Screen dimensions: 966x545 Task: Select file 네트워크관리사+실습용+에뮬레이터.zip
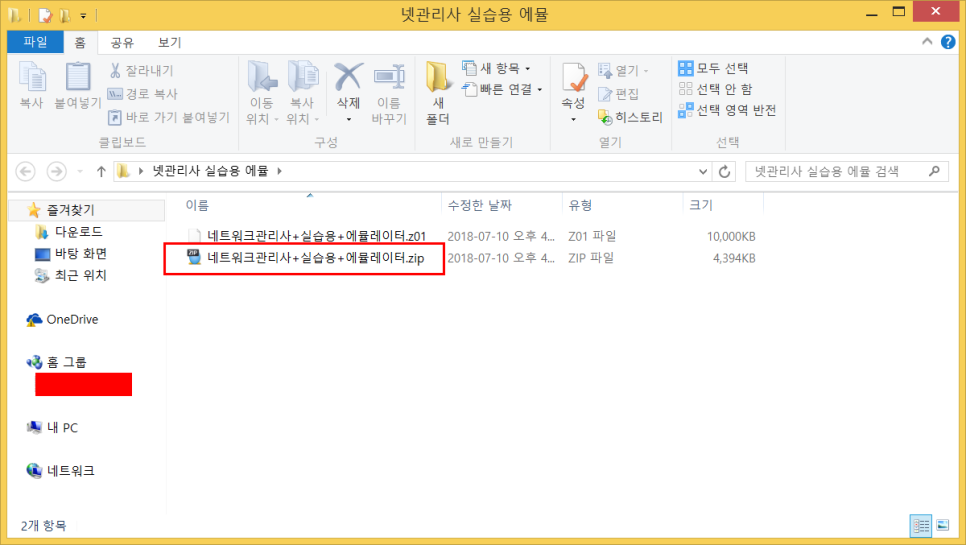tap(315, 257)
